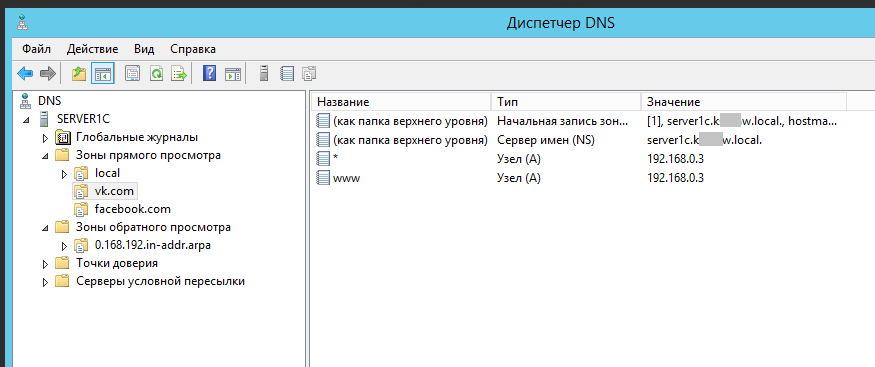Select Серверы условной пересылки label

[x=160, y=281]
